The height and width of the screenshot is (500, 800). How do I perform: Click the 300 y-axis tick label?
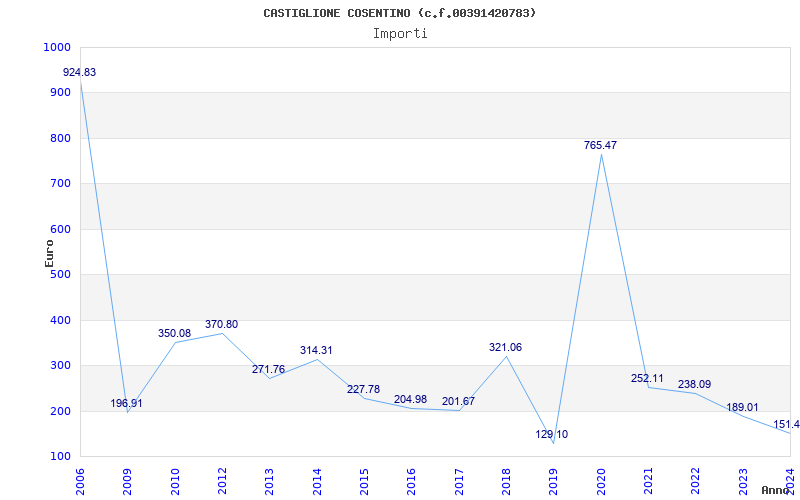pos(60,366)
